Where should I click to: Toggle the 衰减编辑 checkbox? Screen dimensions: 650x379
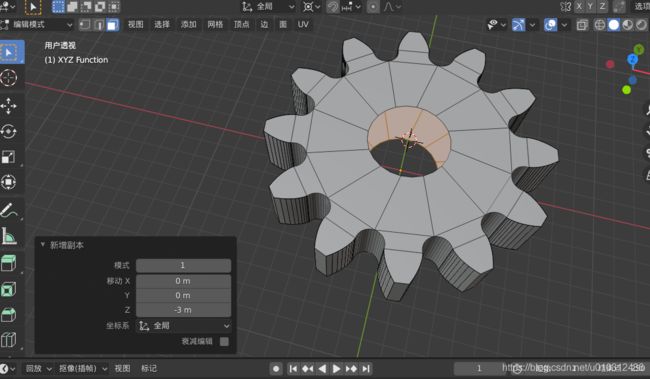[224, 341]
